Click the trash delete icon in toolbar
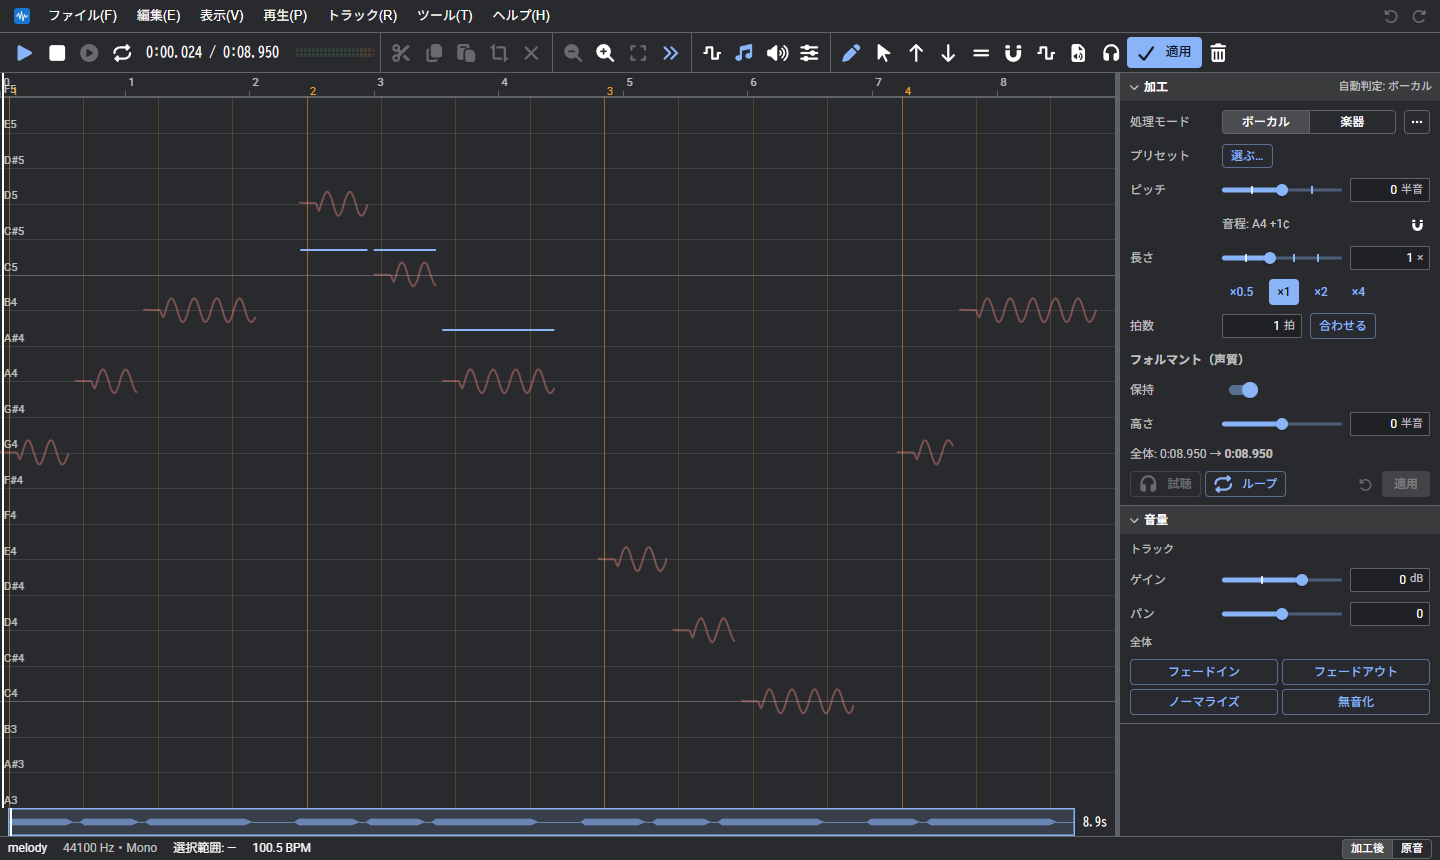 (x=1218, y=53)
